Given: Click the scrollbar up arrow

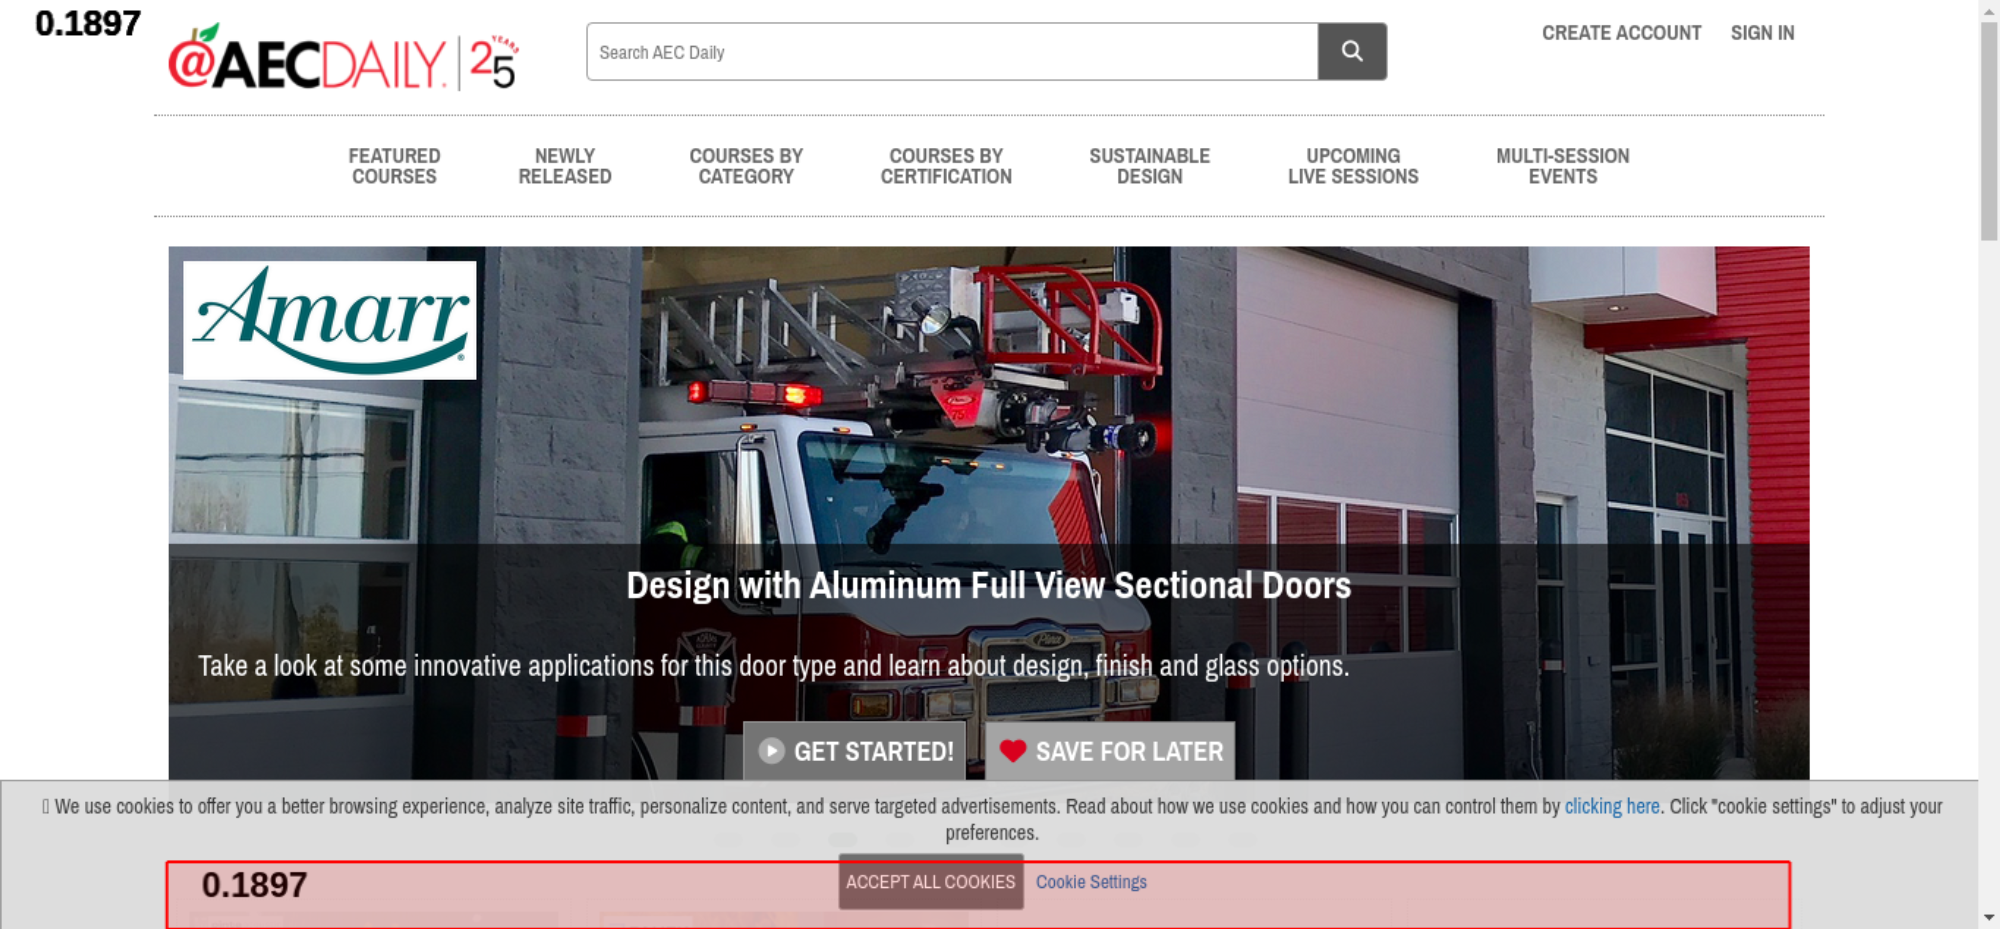Looking at the screenshot, I should pos(1989,10).
